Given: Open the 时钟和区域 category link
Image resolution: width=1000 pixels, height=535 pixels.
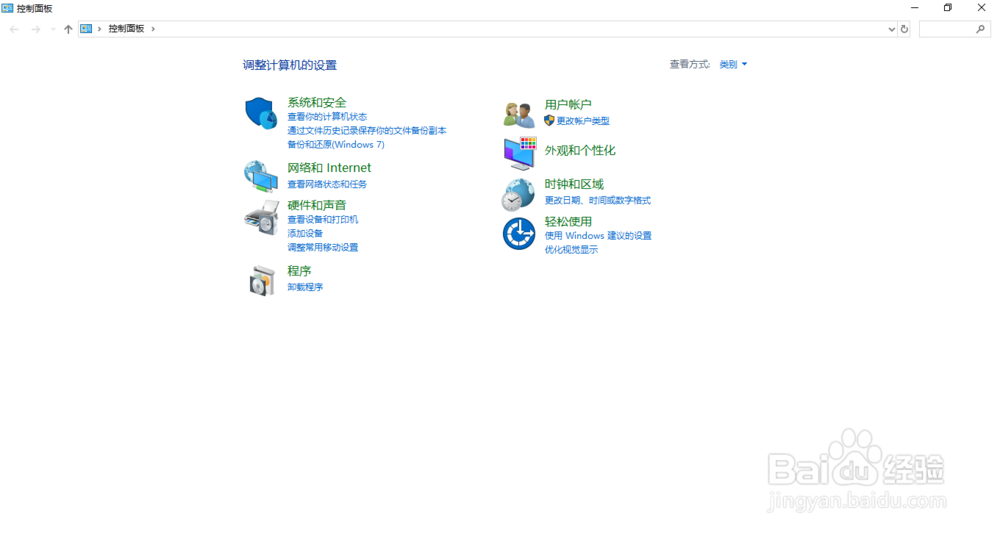Looking at the screenshot, I should pyautogui.click(x=574, y=184).
